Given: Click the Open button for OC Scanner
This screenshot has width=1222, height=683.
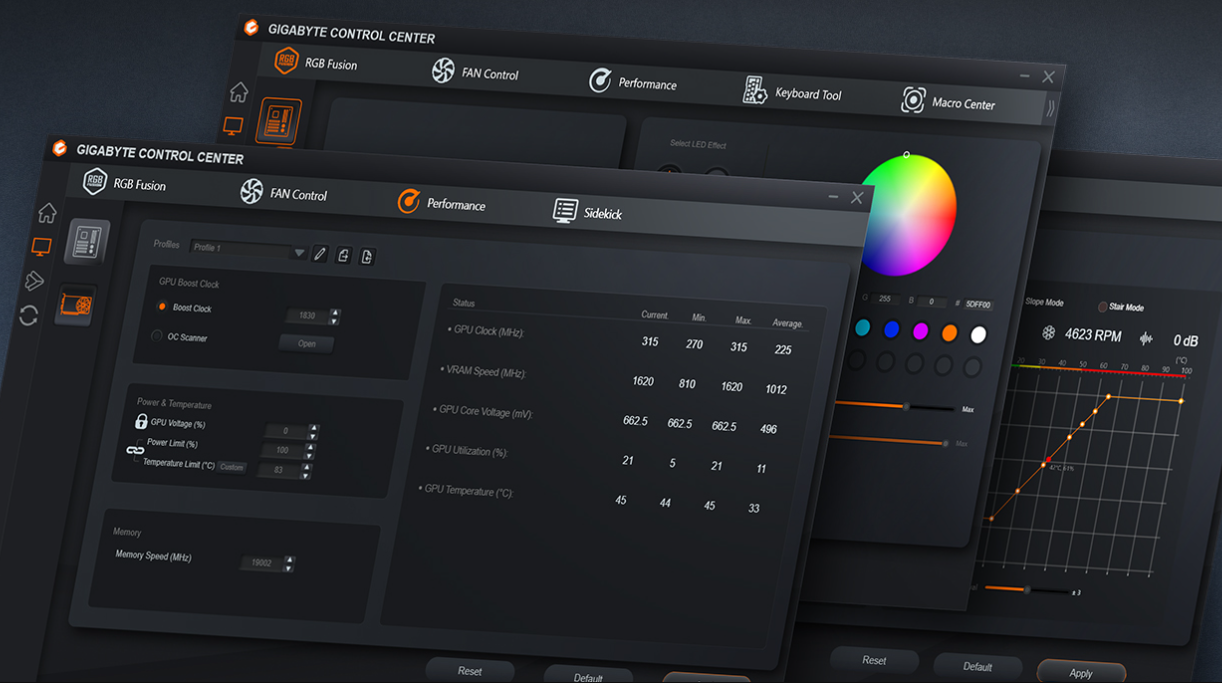Looking at the screenshot, I should pyautogui.click(x=306, y=344).
